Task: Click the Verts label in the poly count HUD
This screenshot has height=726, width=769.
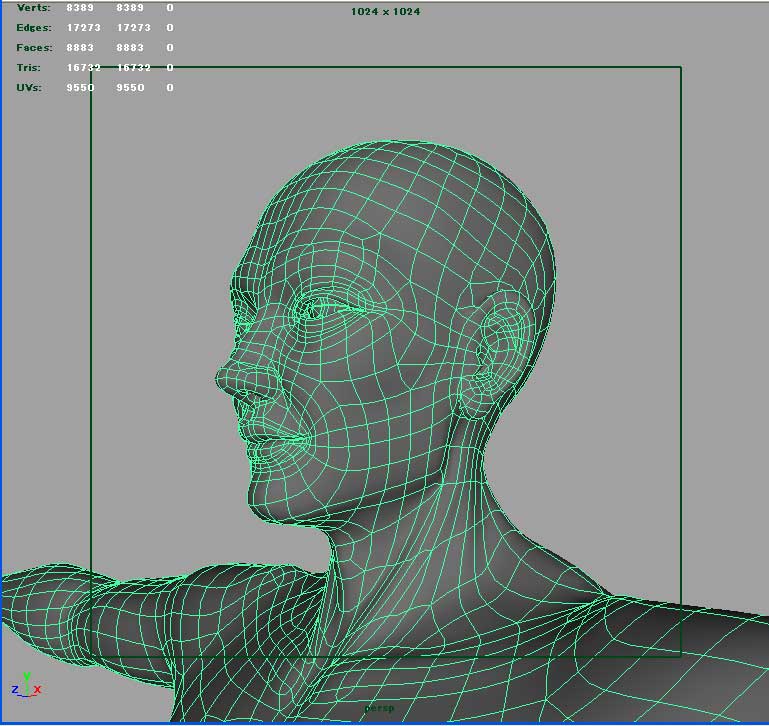Action: [x=33, y=8]
